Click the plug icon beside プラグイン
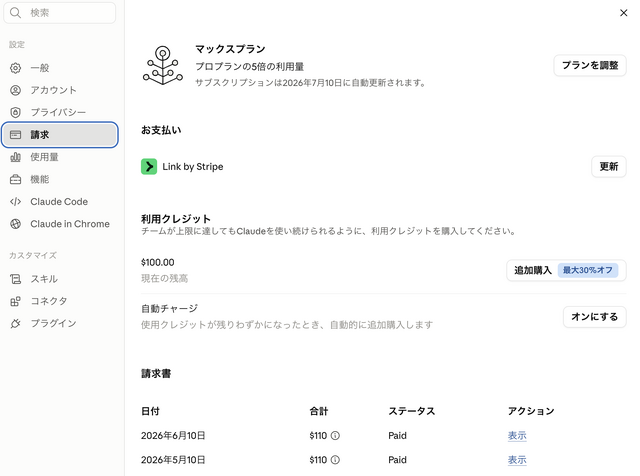640x476 pixels. pyautogui.click(x=16, y=323)
